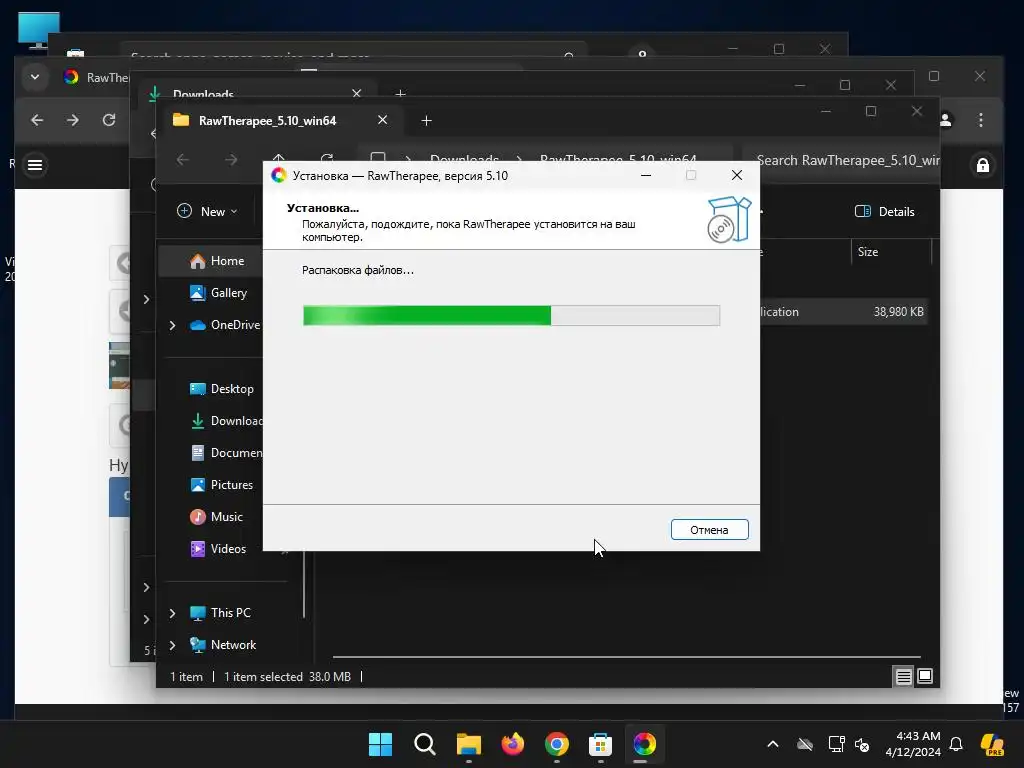Open the New dropdown in Explorer

(x=208, y=212)
